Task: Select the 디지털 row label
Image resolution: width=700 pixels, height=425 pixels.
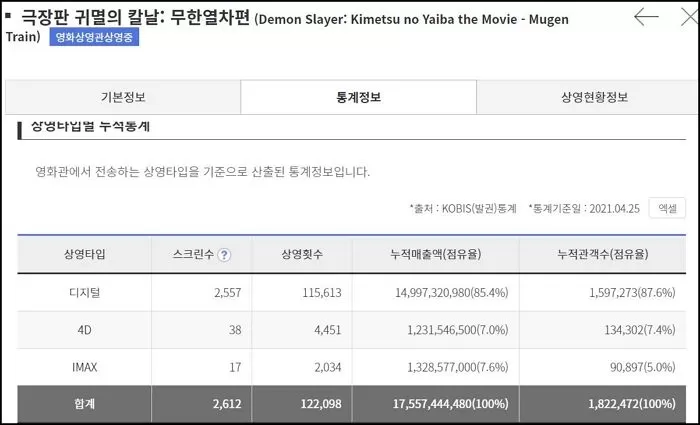Action: (x=84, y=291)
